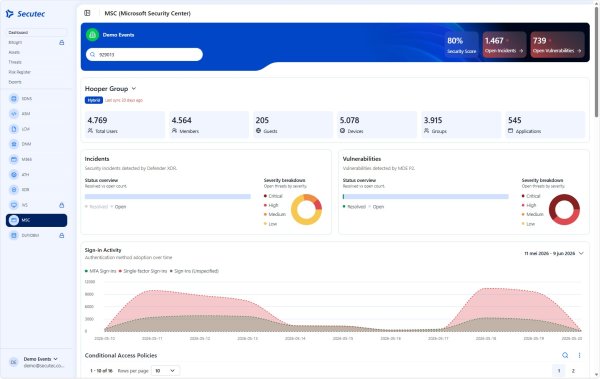600x379 pixels.
Task: Click the arrow on Open Vulnerabilities card
Action: click(x=579, y=51)
